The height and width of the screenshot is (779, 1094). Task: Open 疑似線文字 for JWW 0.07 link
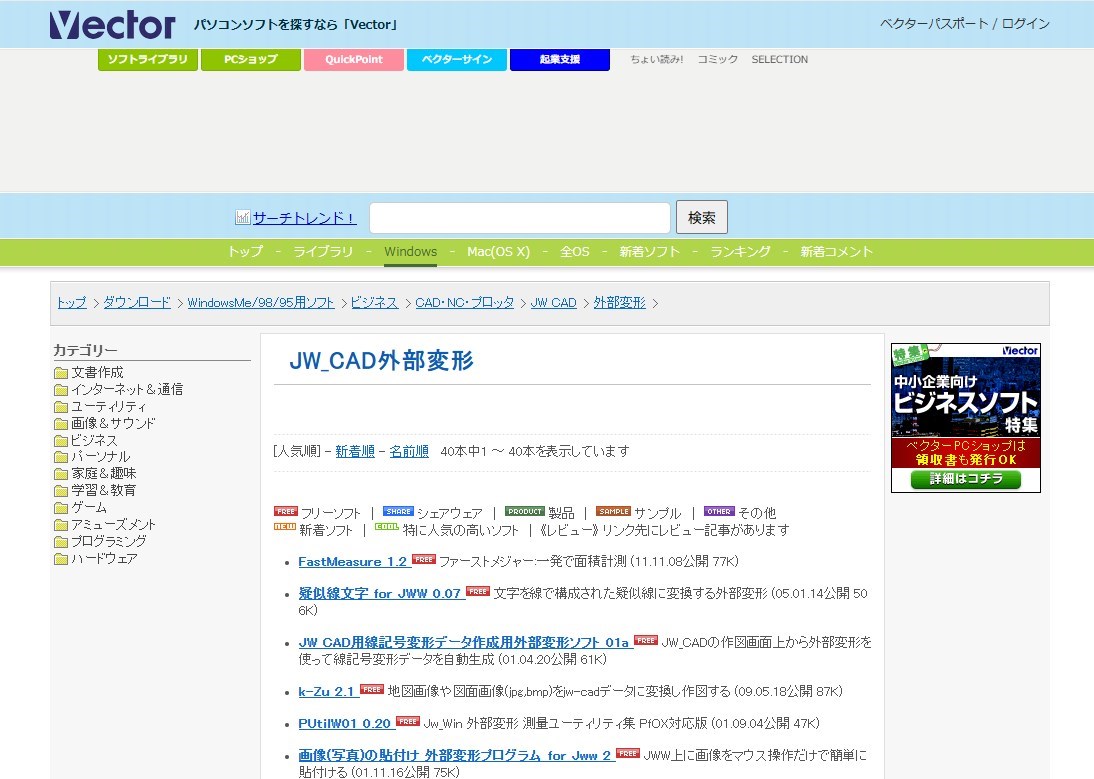pyautogui.click(x=380, y=593)
